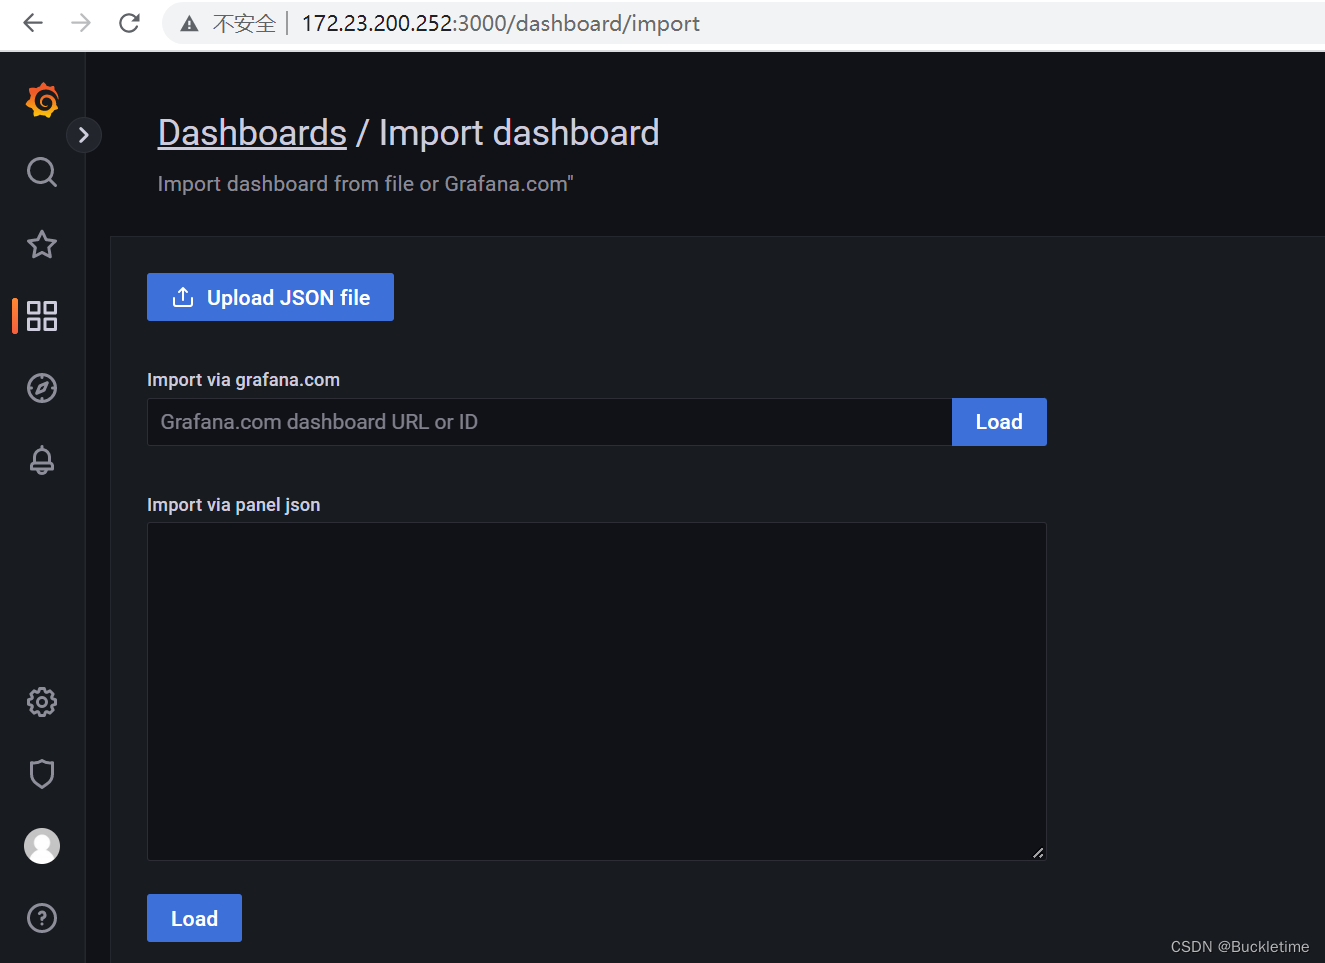Viewport: 1325px width, 963px height.
Task: Open the Alerting bell icon
Action: (42, 460)
